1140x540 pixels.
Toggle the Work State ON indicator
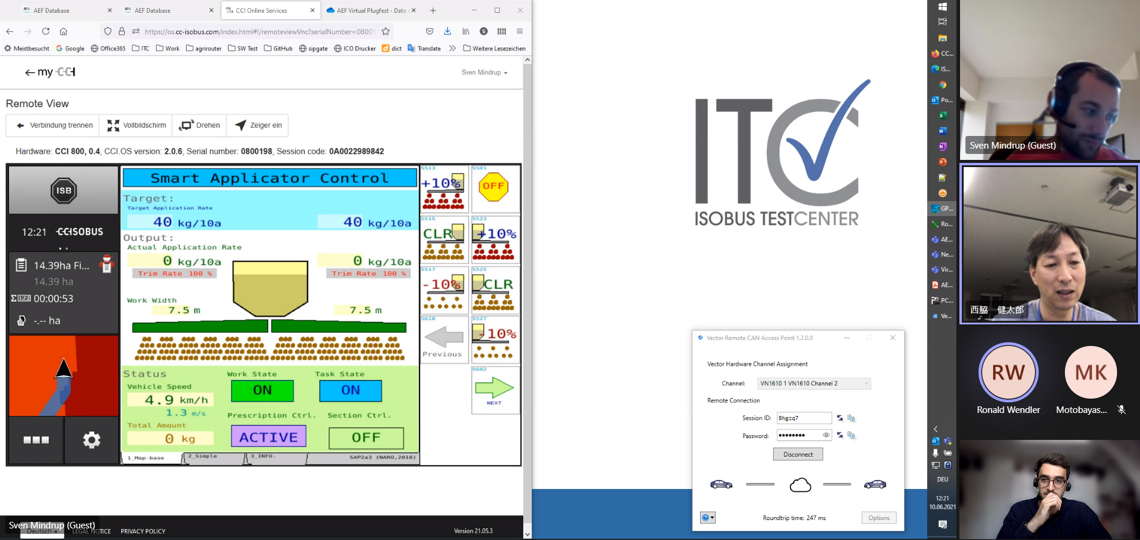tap(262, 390)
